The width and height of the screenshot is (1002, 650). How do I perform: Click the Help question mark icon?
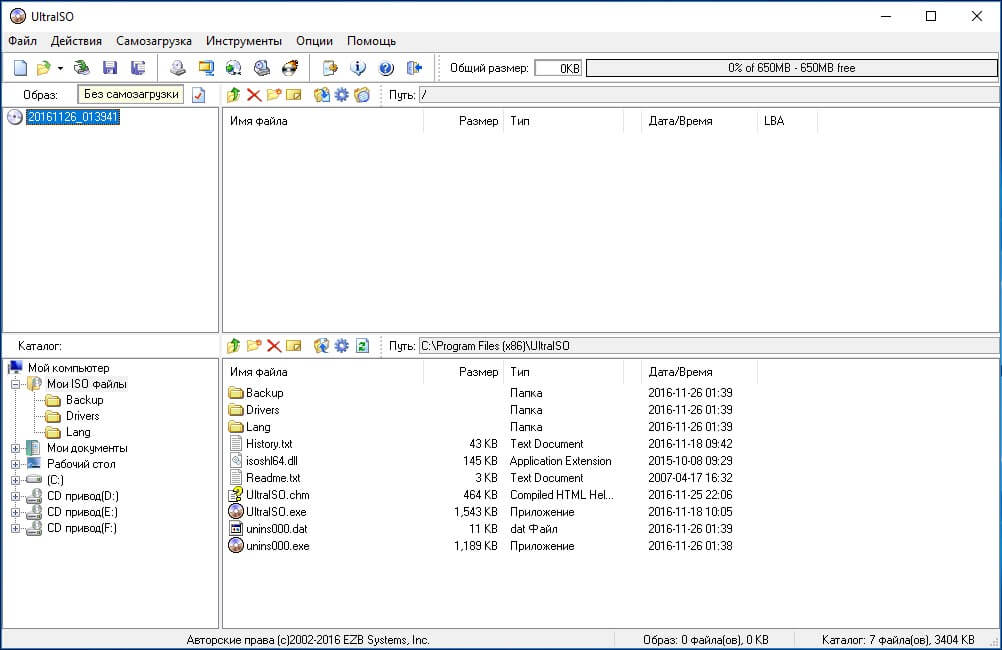[386, 68]
